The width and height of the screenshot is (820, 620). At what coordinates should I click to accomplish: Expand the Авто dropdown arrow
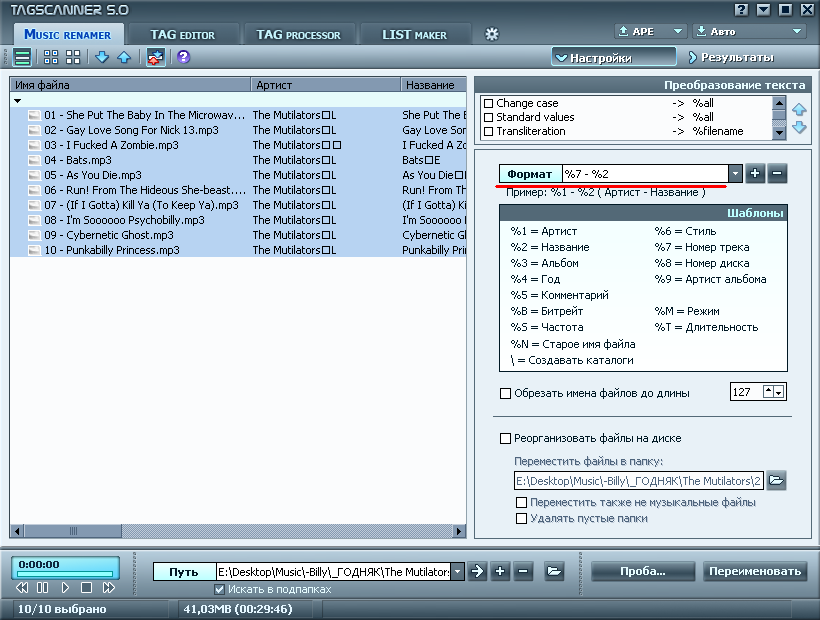[796, 31]
